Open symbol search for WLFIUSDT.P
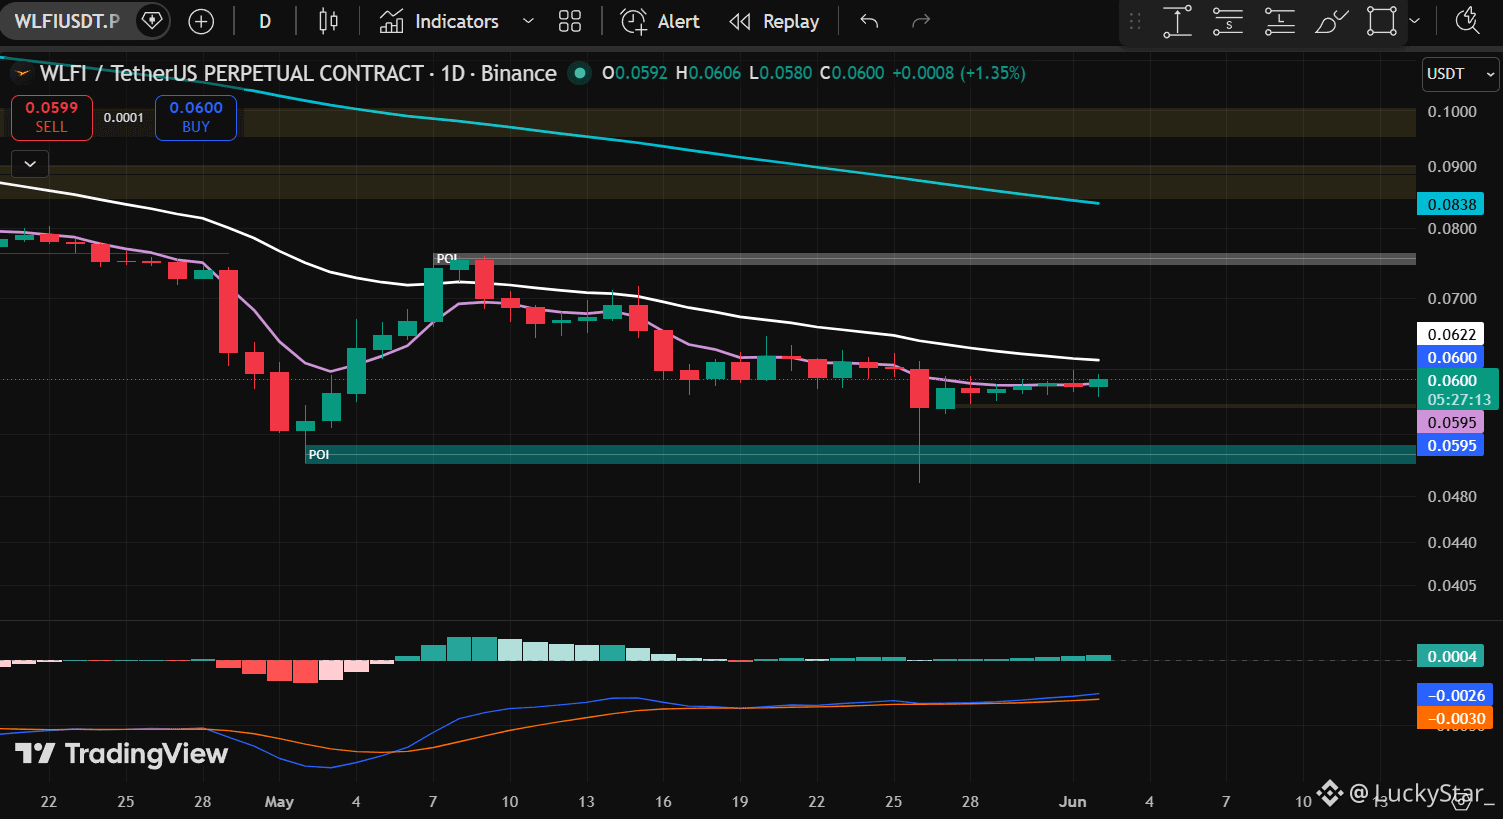Image resolution: width=1503 pixels, height=819 pixels. click(x=67, y=21)
